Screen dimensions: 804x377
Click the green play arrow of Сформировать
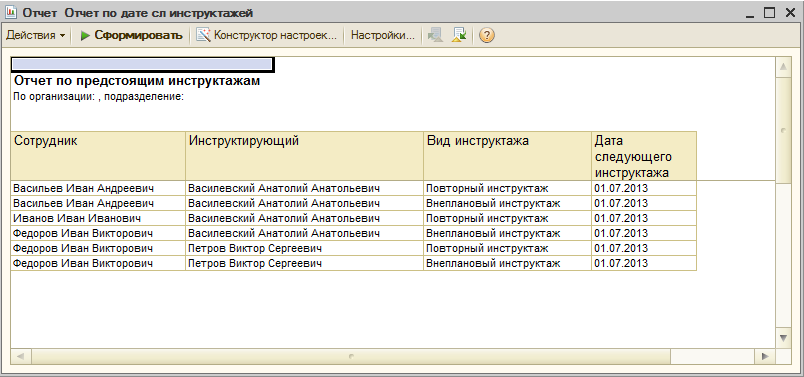[86, 35]
